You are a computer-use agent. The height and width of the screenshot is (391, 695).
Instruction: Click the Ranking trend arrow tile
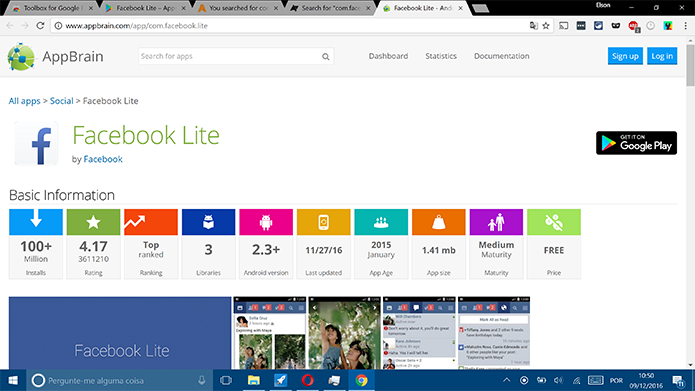pos(151,222)
